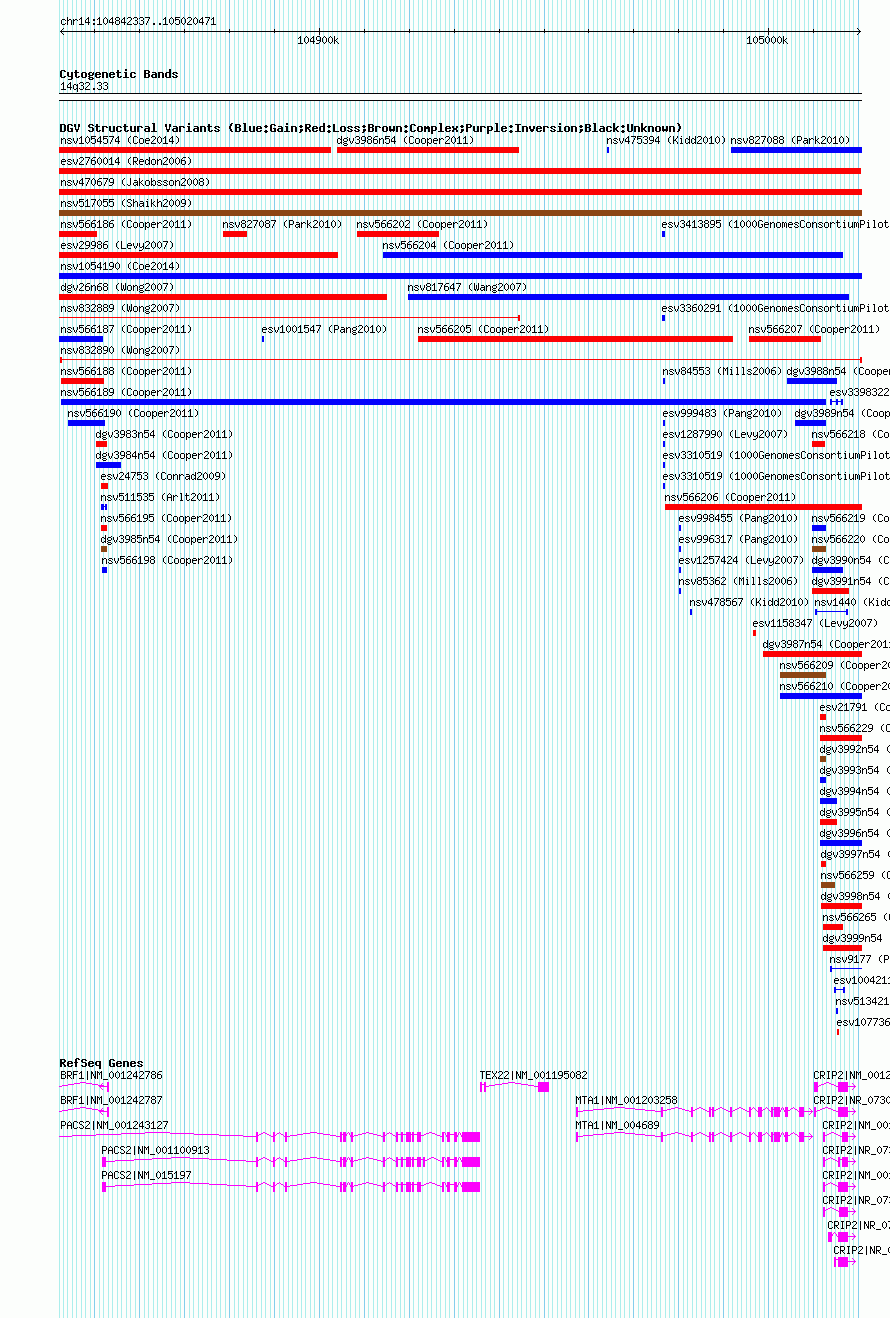Click dgv3984n54 (Cooper2011) label
The height and width of the screenshot is (1318, 890).
[x=164, y=455]
